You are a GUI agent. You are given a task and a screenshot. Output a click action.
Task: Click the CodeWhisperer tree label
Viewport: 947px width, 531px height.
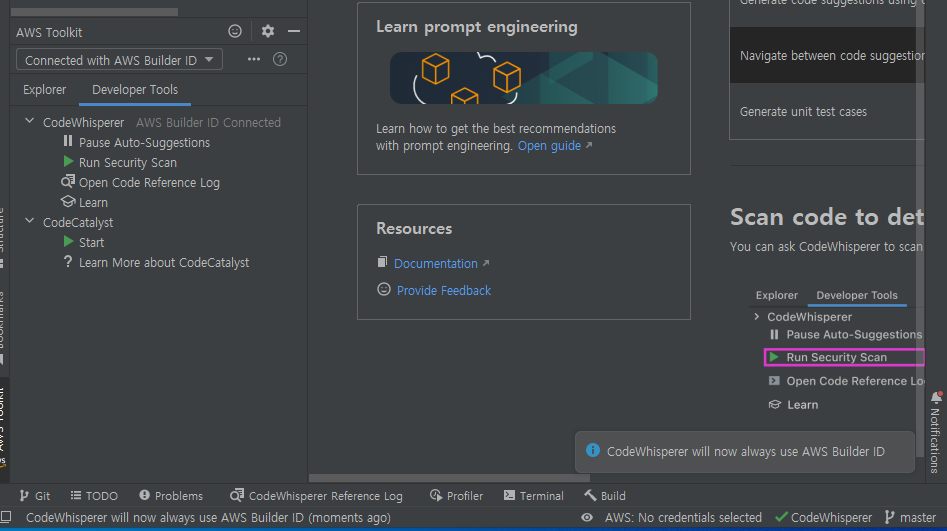(x=83, y=123)
